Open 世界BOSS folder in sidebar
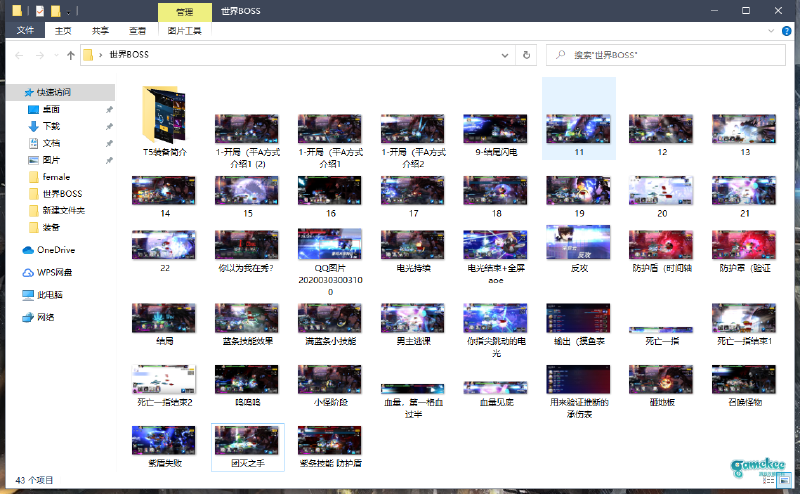The image size is (800, 494). [x=62, y=194]
